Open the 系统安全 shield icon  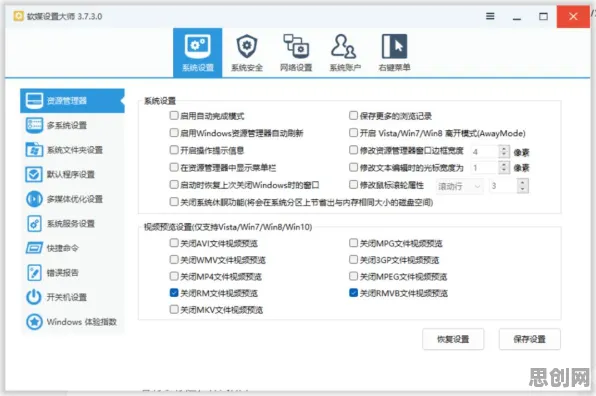coord(247,46)
